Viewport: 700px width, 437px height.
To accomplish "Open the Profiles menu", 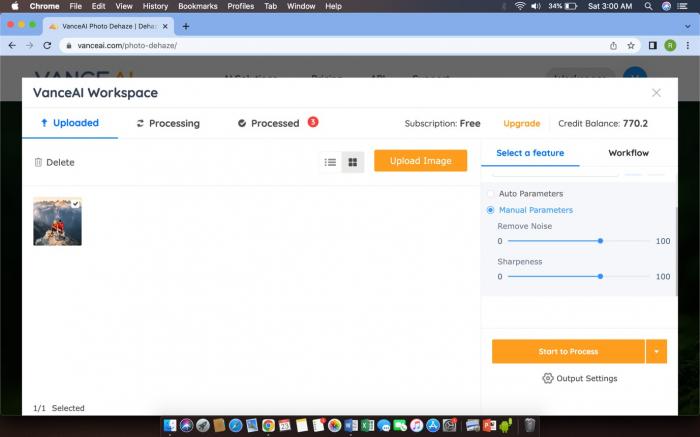I will point(241,6).
